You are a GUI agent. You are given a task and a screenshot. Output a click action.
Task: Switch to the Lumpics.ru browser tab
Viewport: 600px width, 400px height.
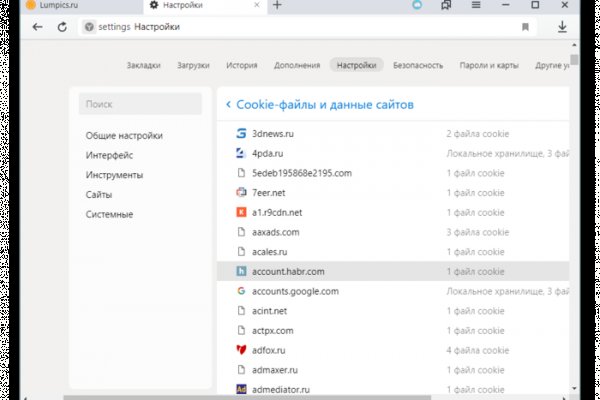(58, 6)
